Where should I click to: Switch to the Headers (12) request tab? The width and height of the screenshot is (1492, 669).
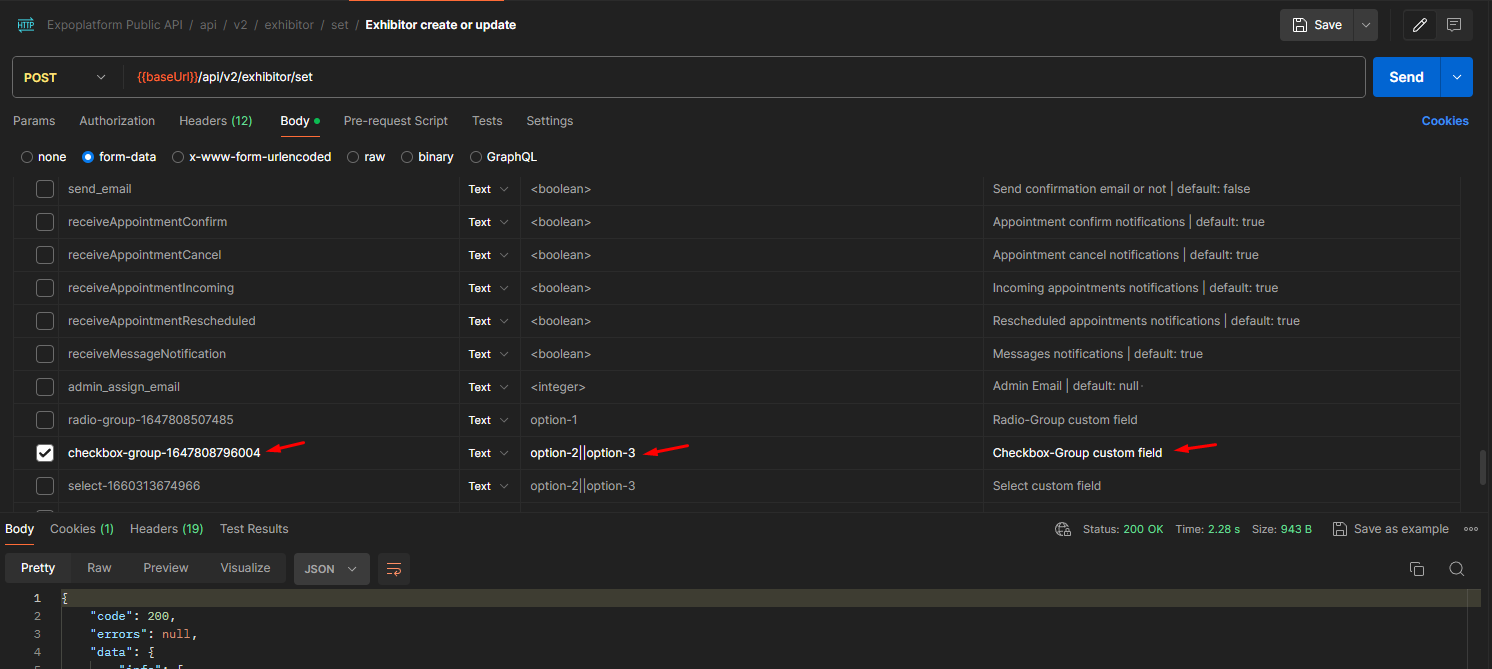coord(215,121)
